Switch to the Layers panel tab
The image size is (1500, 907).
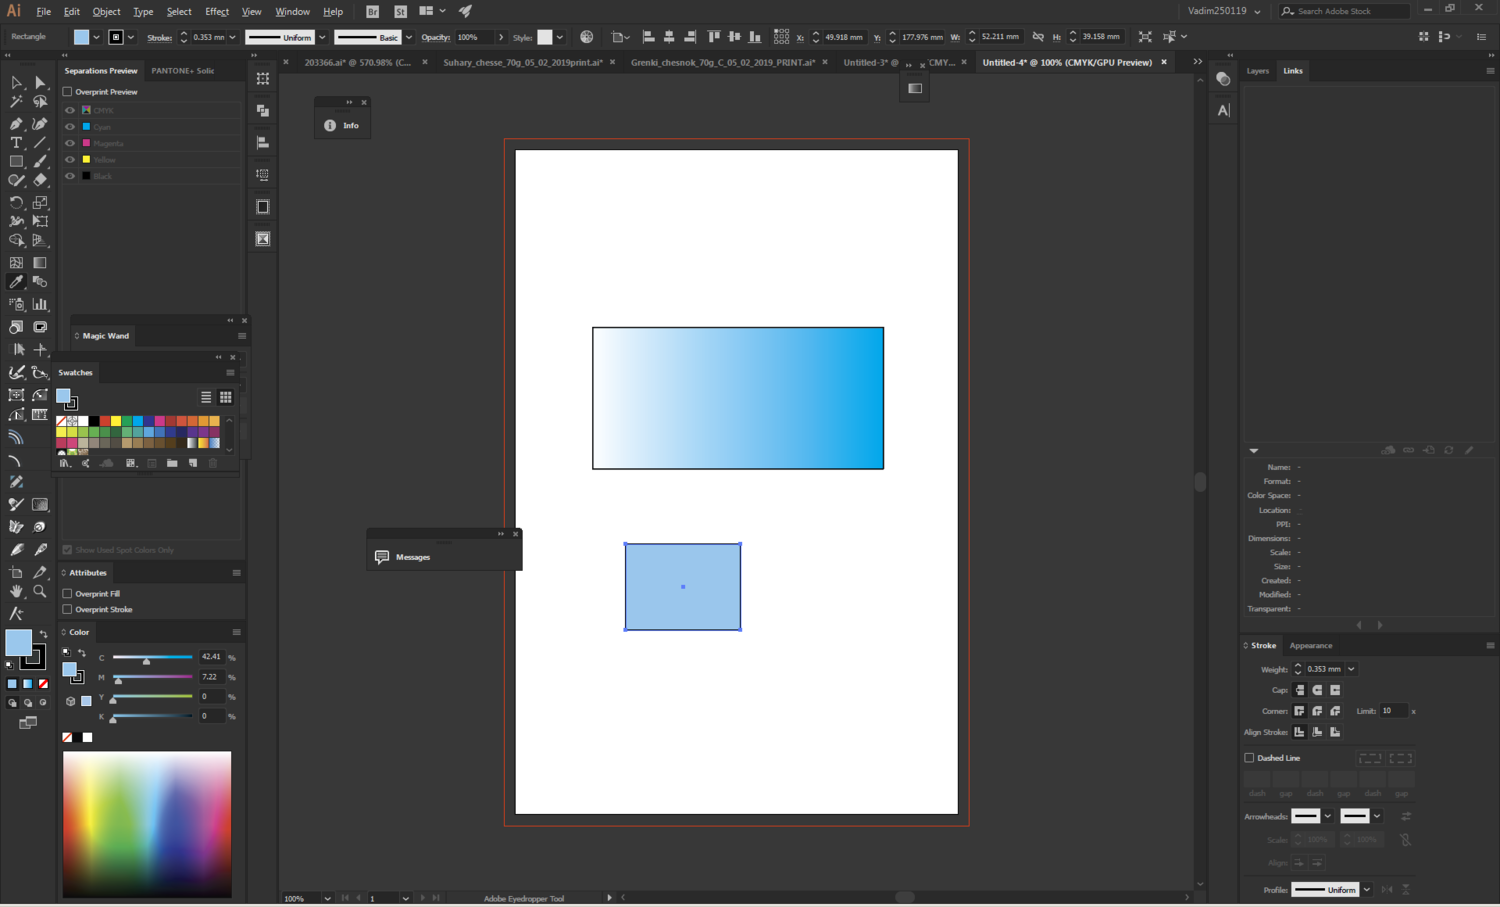pos(1257,71)
